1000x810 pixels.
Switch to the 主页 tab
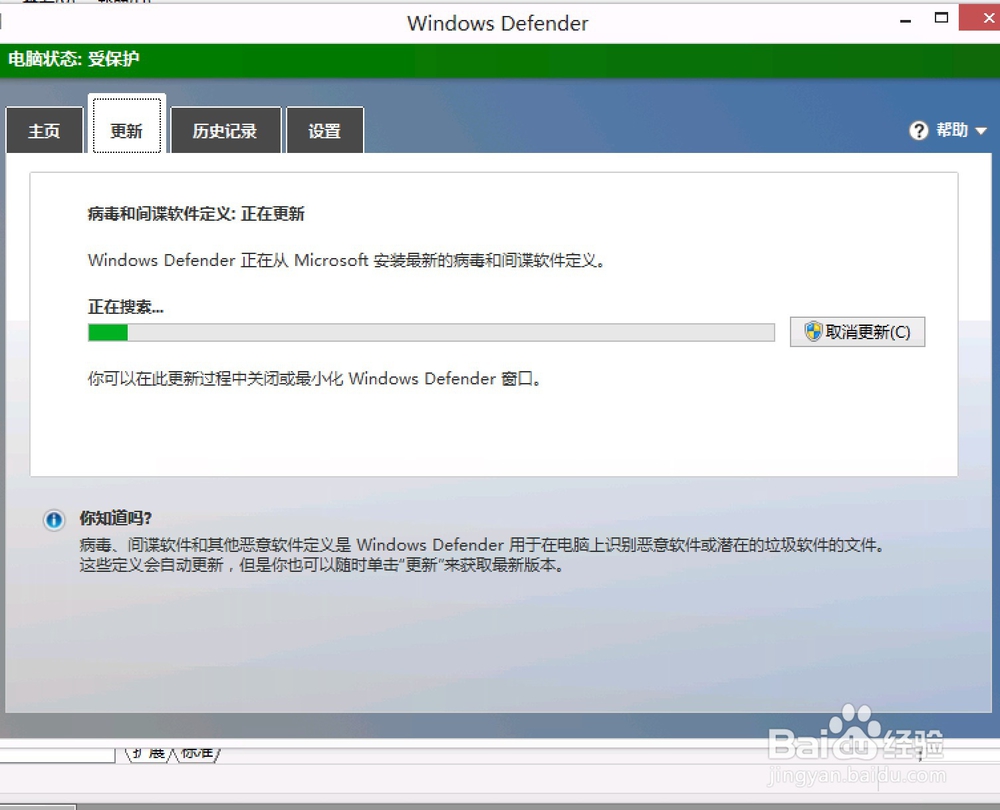(x=44, y=131)
